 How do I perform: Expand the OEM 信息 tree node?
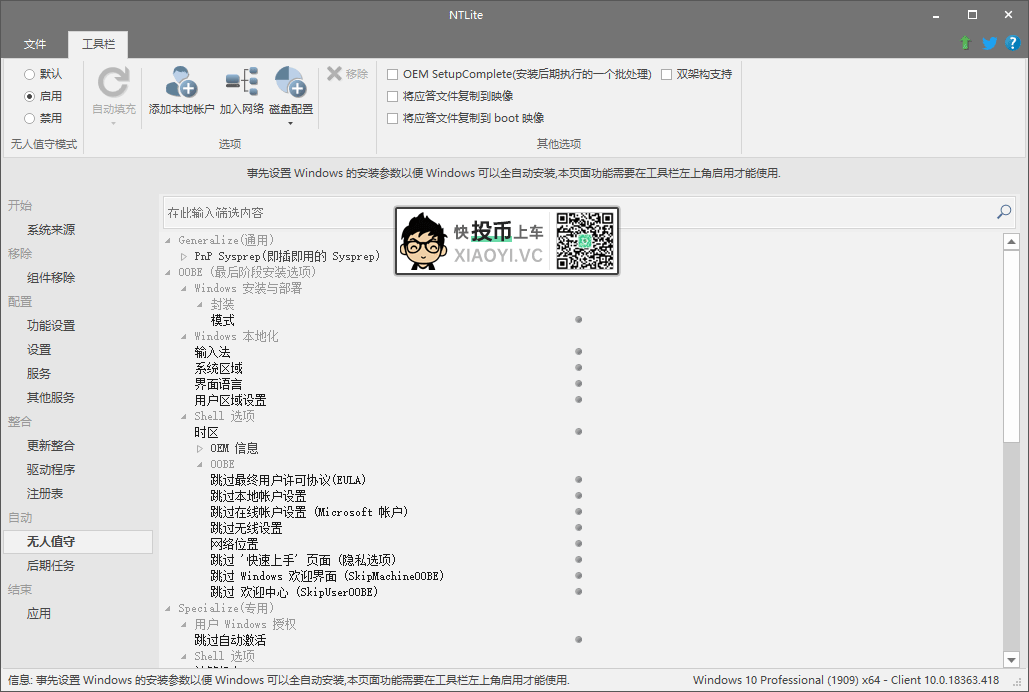point(200,449)
